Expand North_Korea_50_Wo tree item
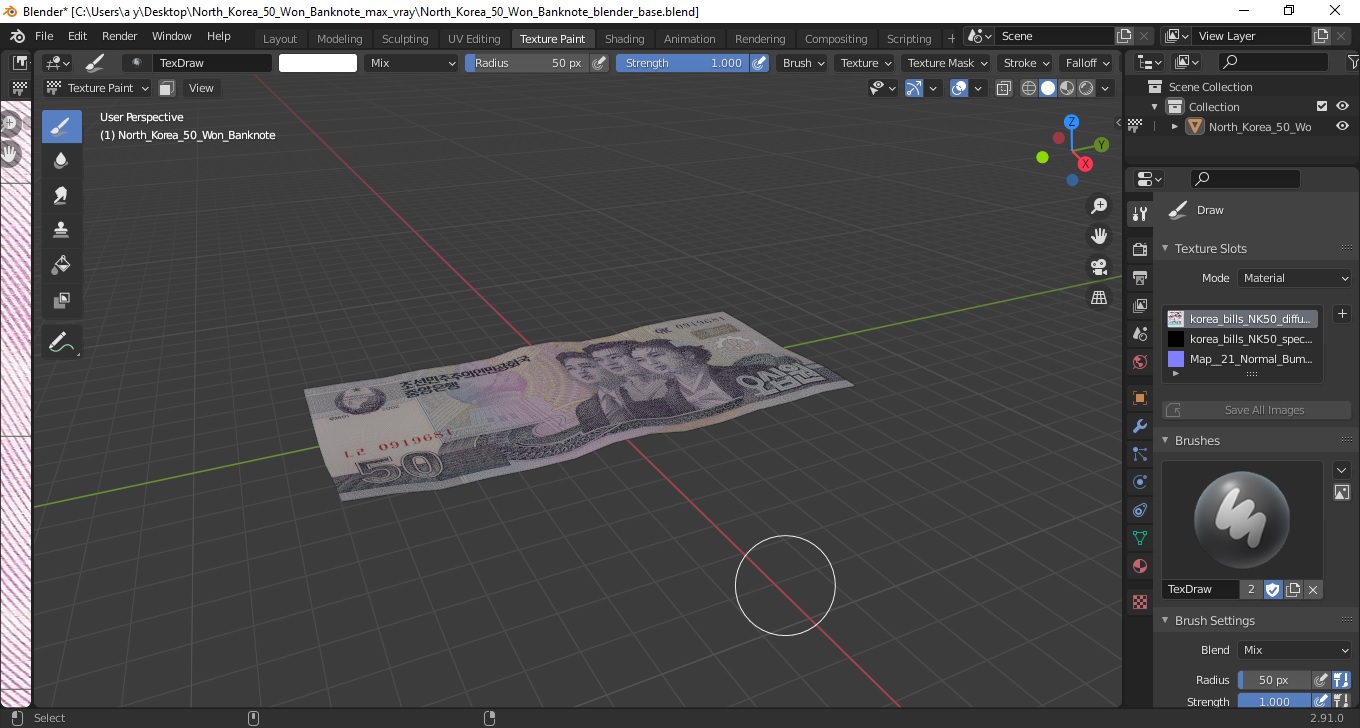This screenshot has width=1360, height=728. 1175,126
